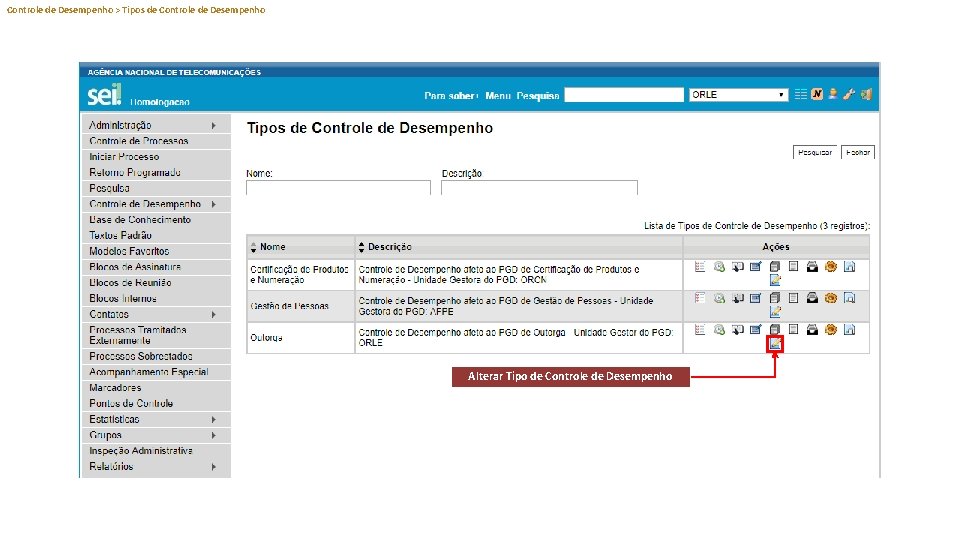
Task: Expand the Administração submenu arrow
Action: 214,126
